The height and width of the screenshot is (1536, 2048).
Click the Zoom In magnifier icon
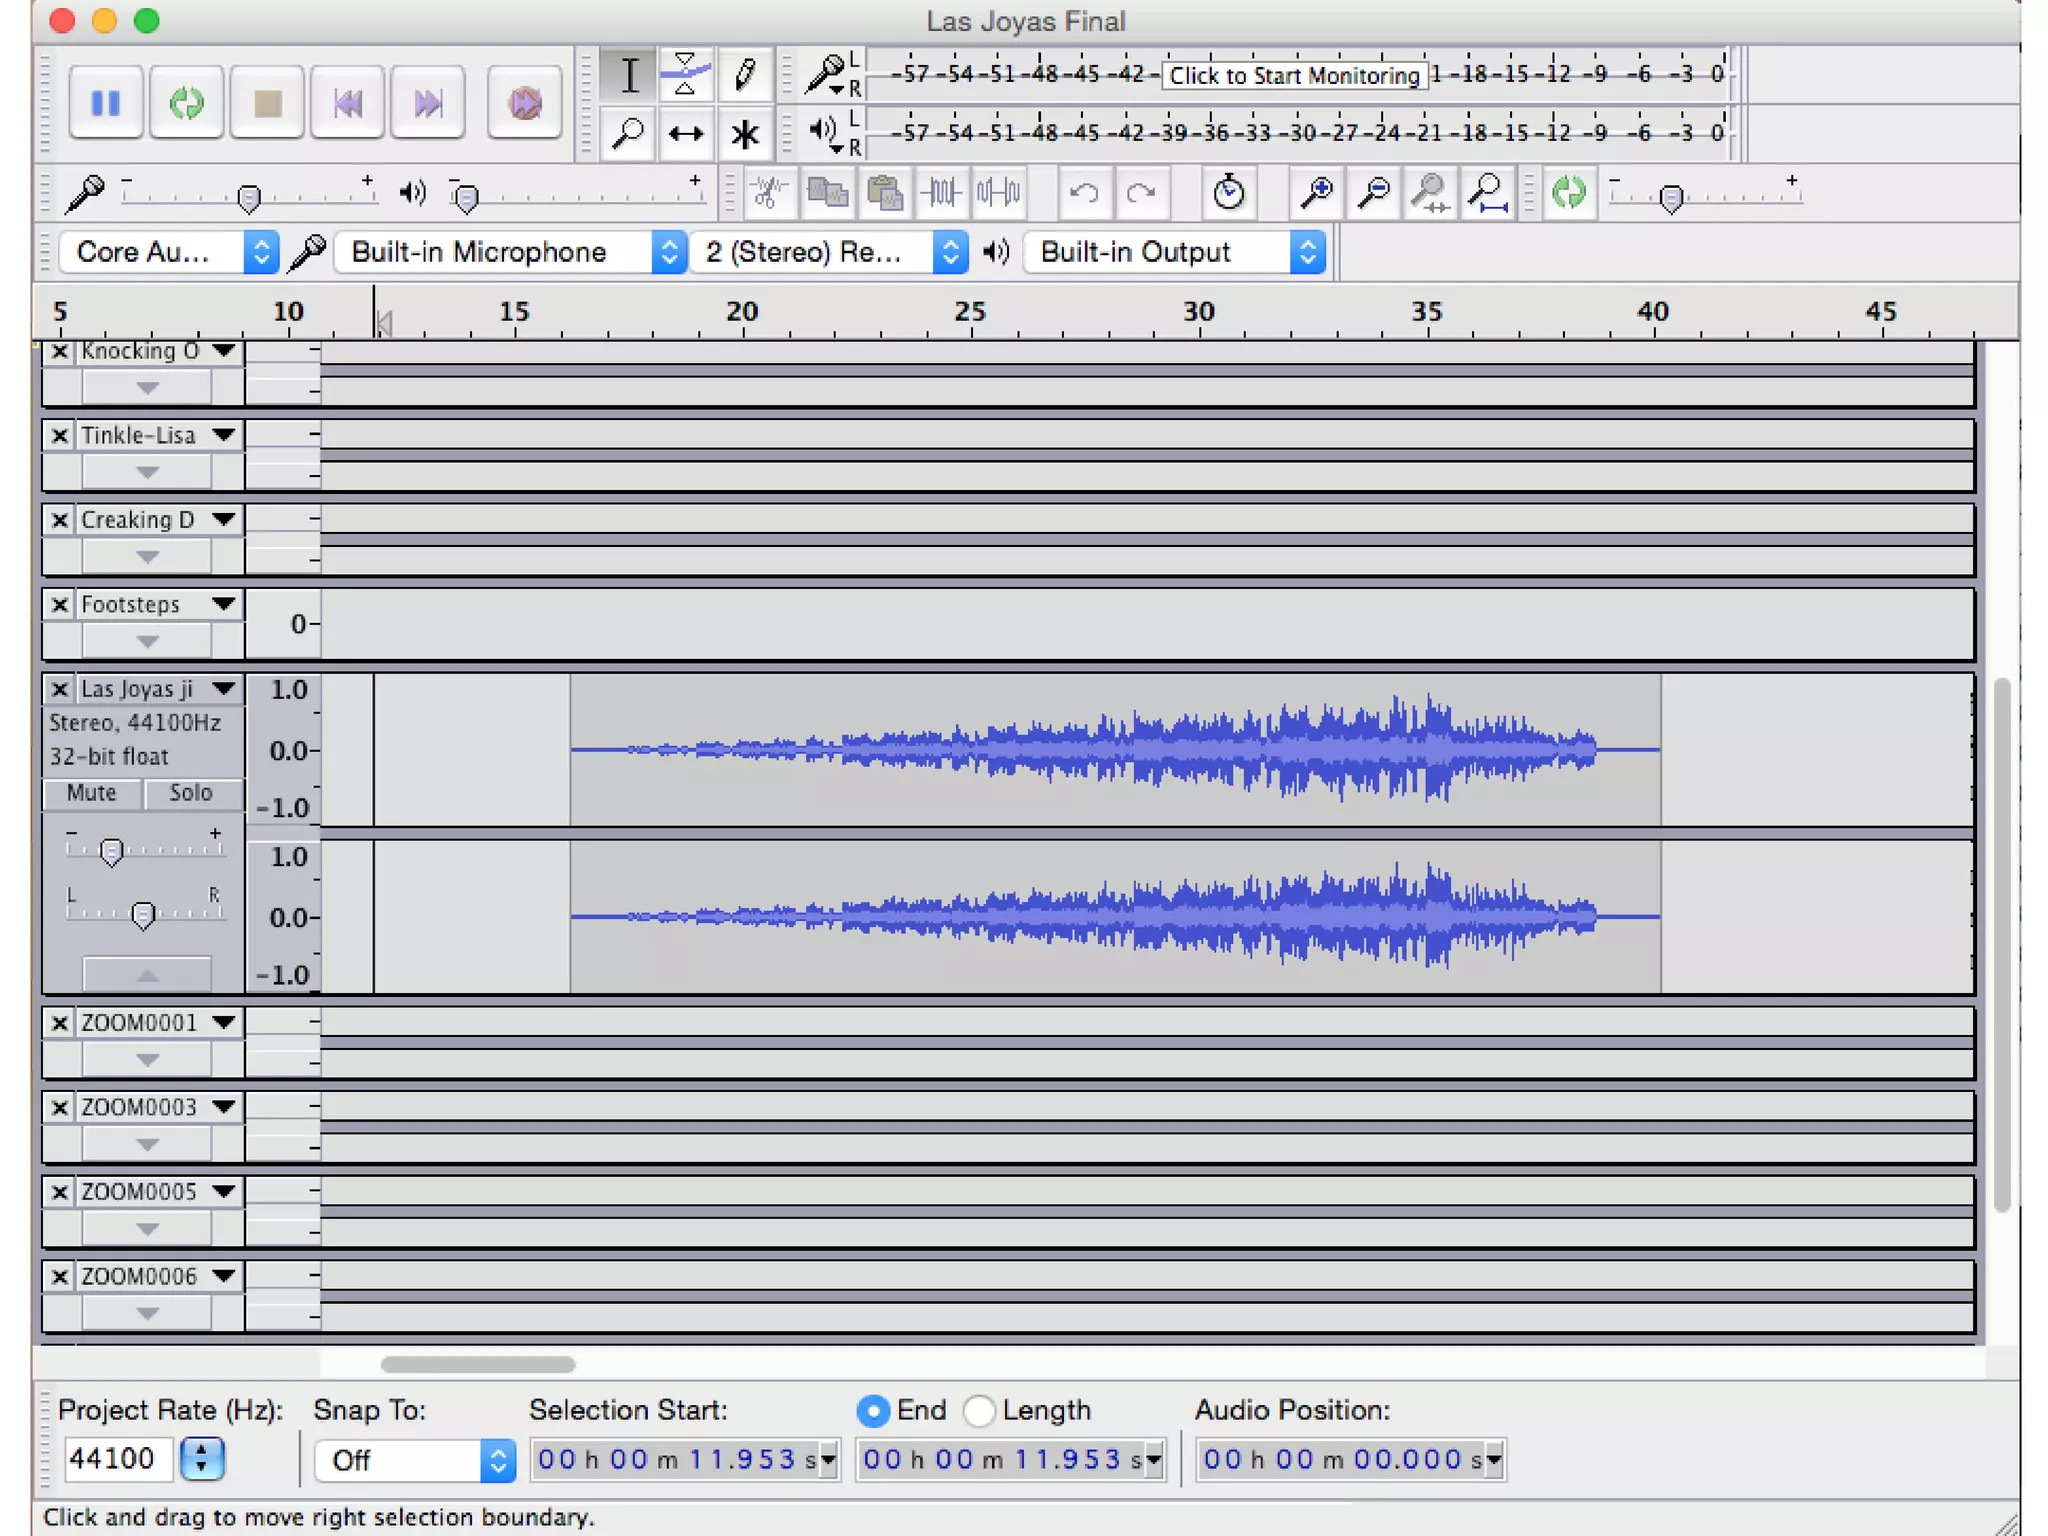[1316, 192]
